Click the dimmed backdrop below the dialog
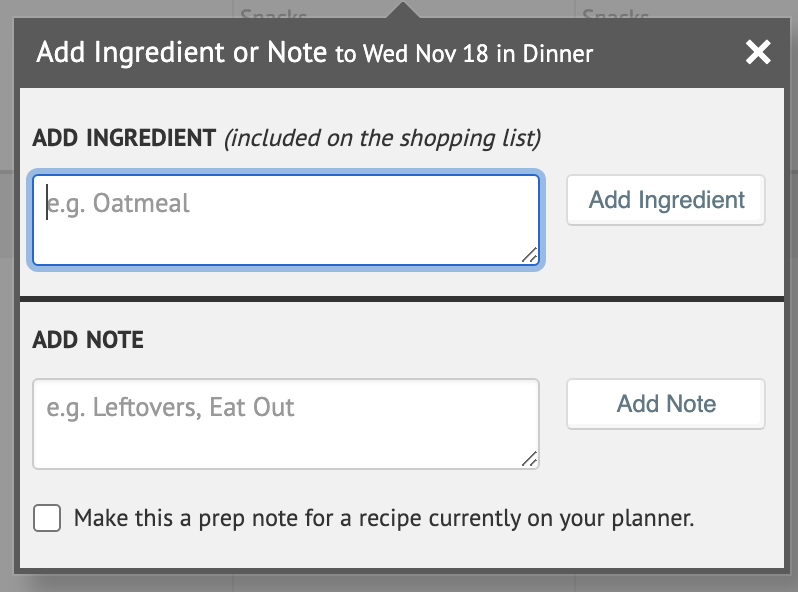Screen dimensions: 798x592 point(400,582)
